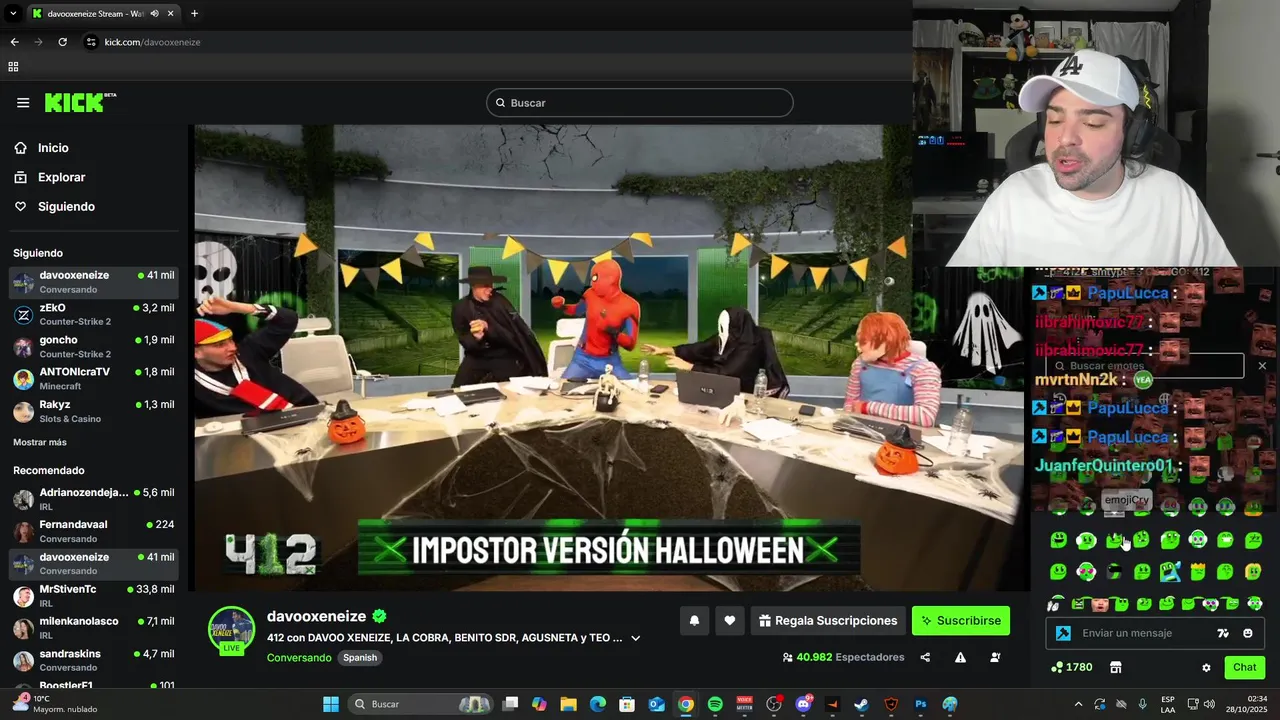
Task: Open ANTONIcraTV channel in the sidebar
Action: coord(94,378)
